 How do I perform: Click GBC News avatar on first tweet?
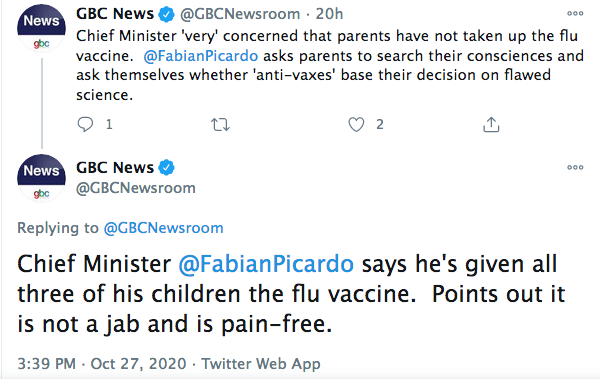tap(41, 28)
